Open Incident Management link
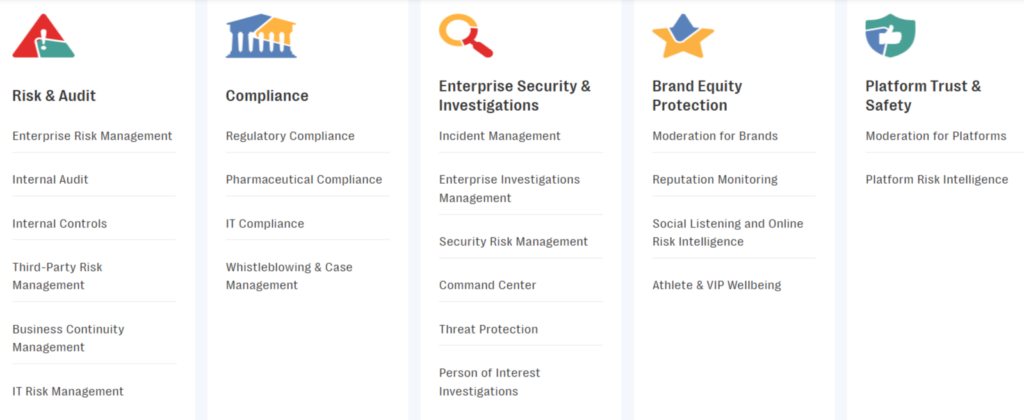Screen dimensions: 1024x420 point(500,136)
